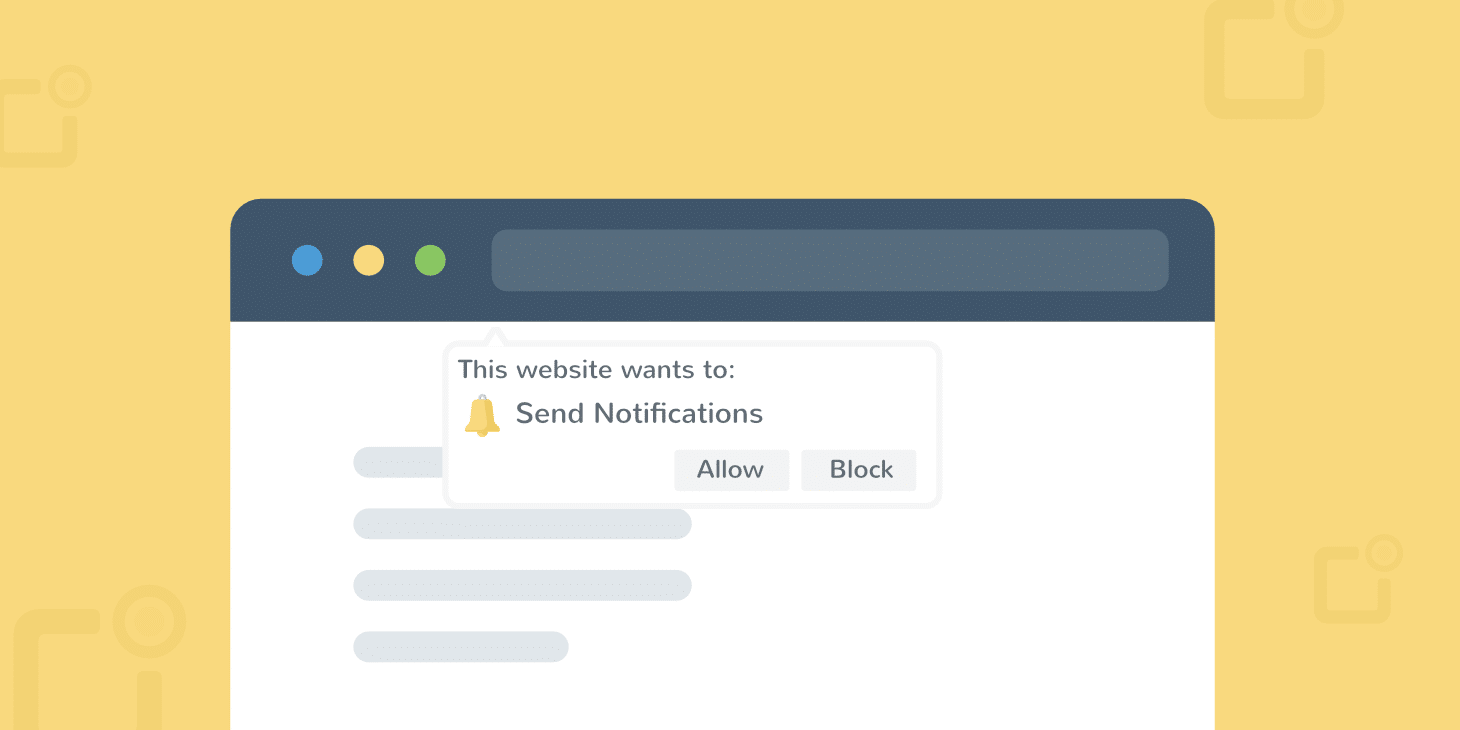Click the small pointer arrow atop the popup

click(x=495, y=338)
